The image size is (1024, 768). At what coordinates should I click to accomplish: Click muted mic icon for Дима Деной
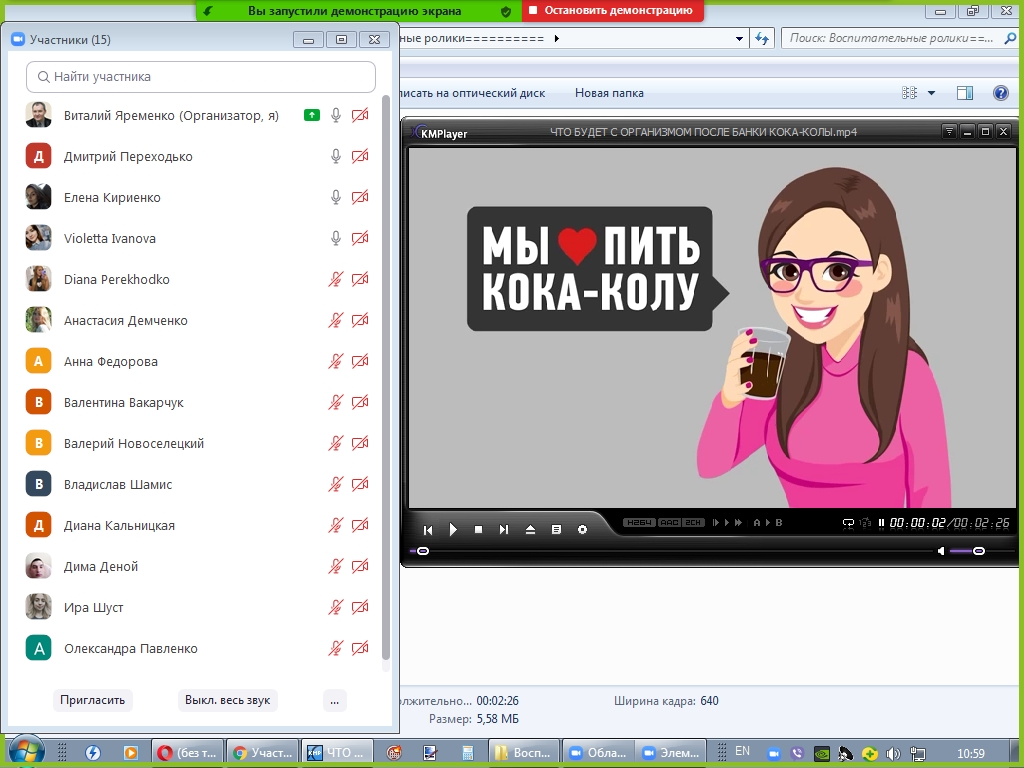[x=336, y=566]
